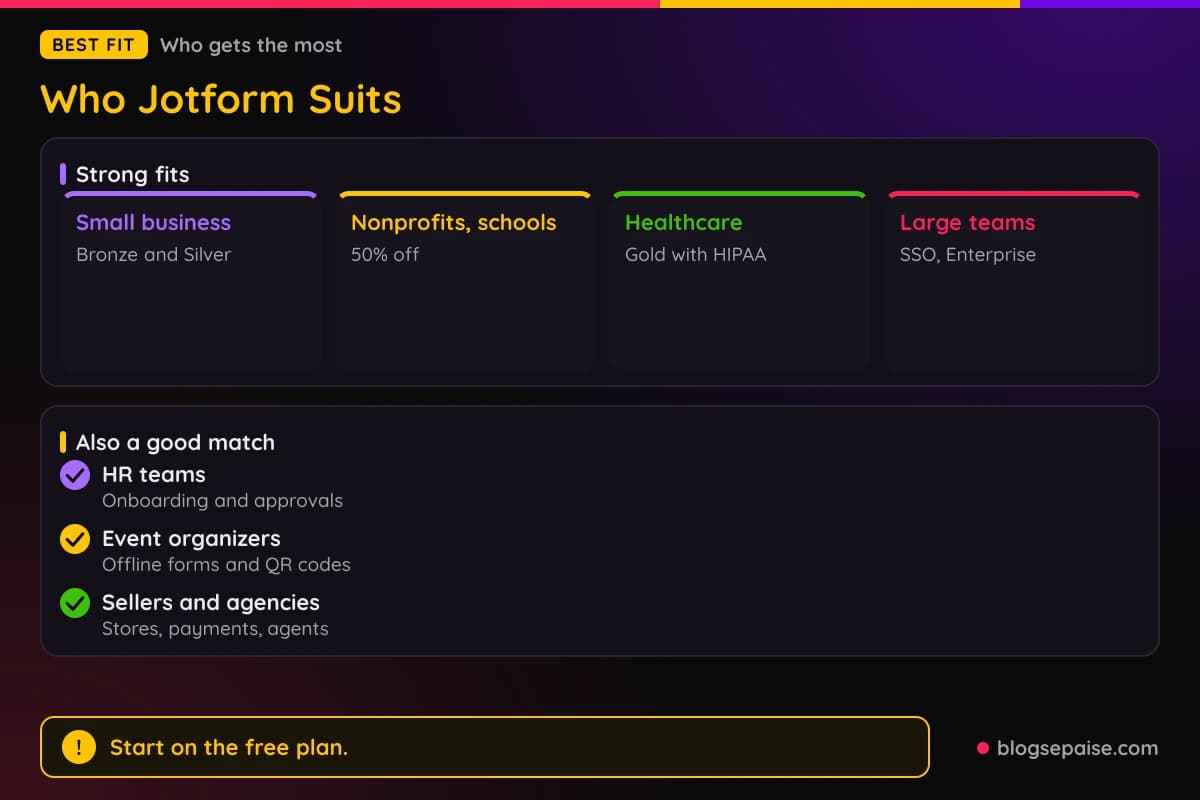Click the Event organizers item title

[x=191, y=538]
